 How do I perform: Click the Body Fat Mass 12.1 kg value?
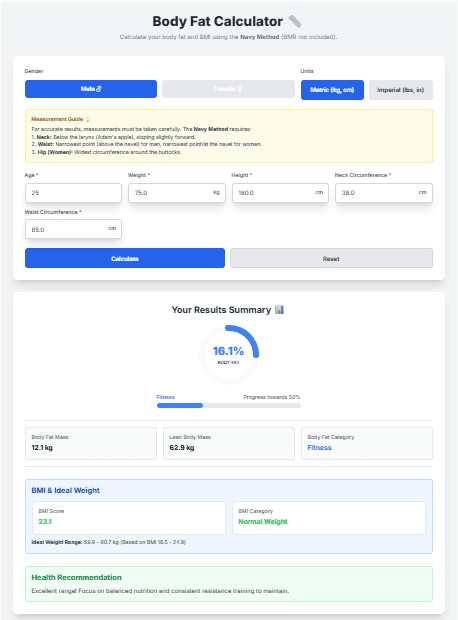tap(42, 448)
